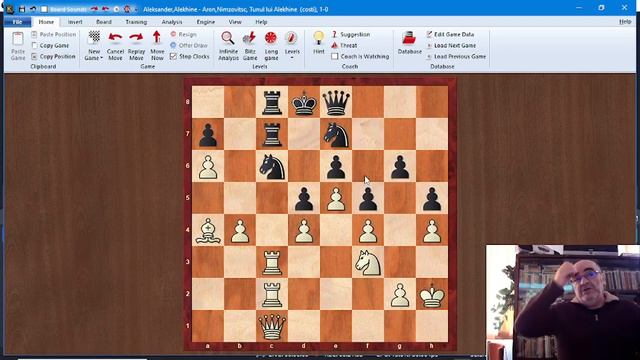Screen dimensions: 640x360
Task: Click Paste Position in the Clipboard group
Action: tap(53, 35)
